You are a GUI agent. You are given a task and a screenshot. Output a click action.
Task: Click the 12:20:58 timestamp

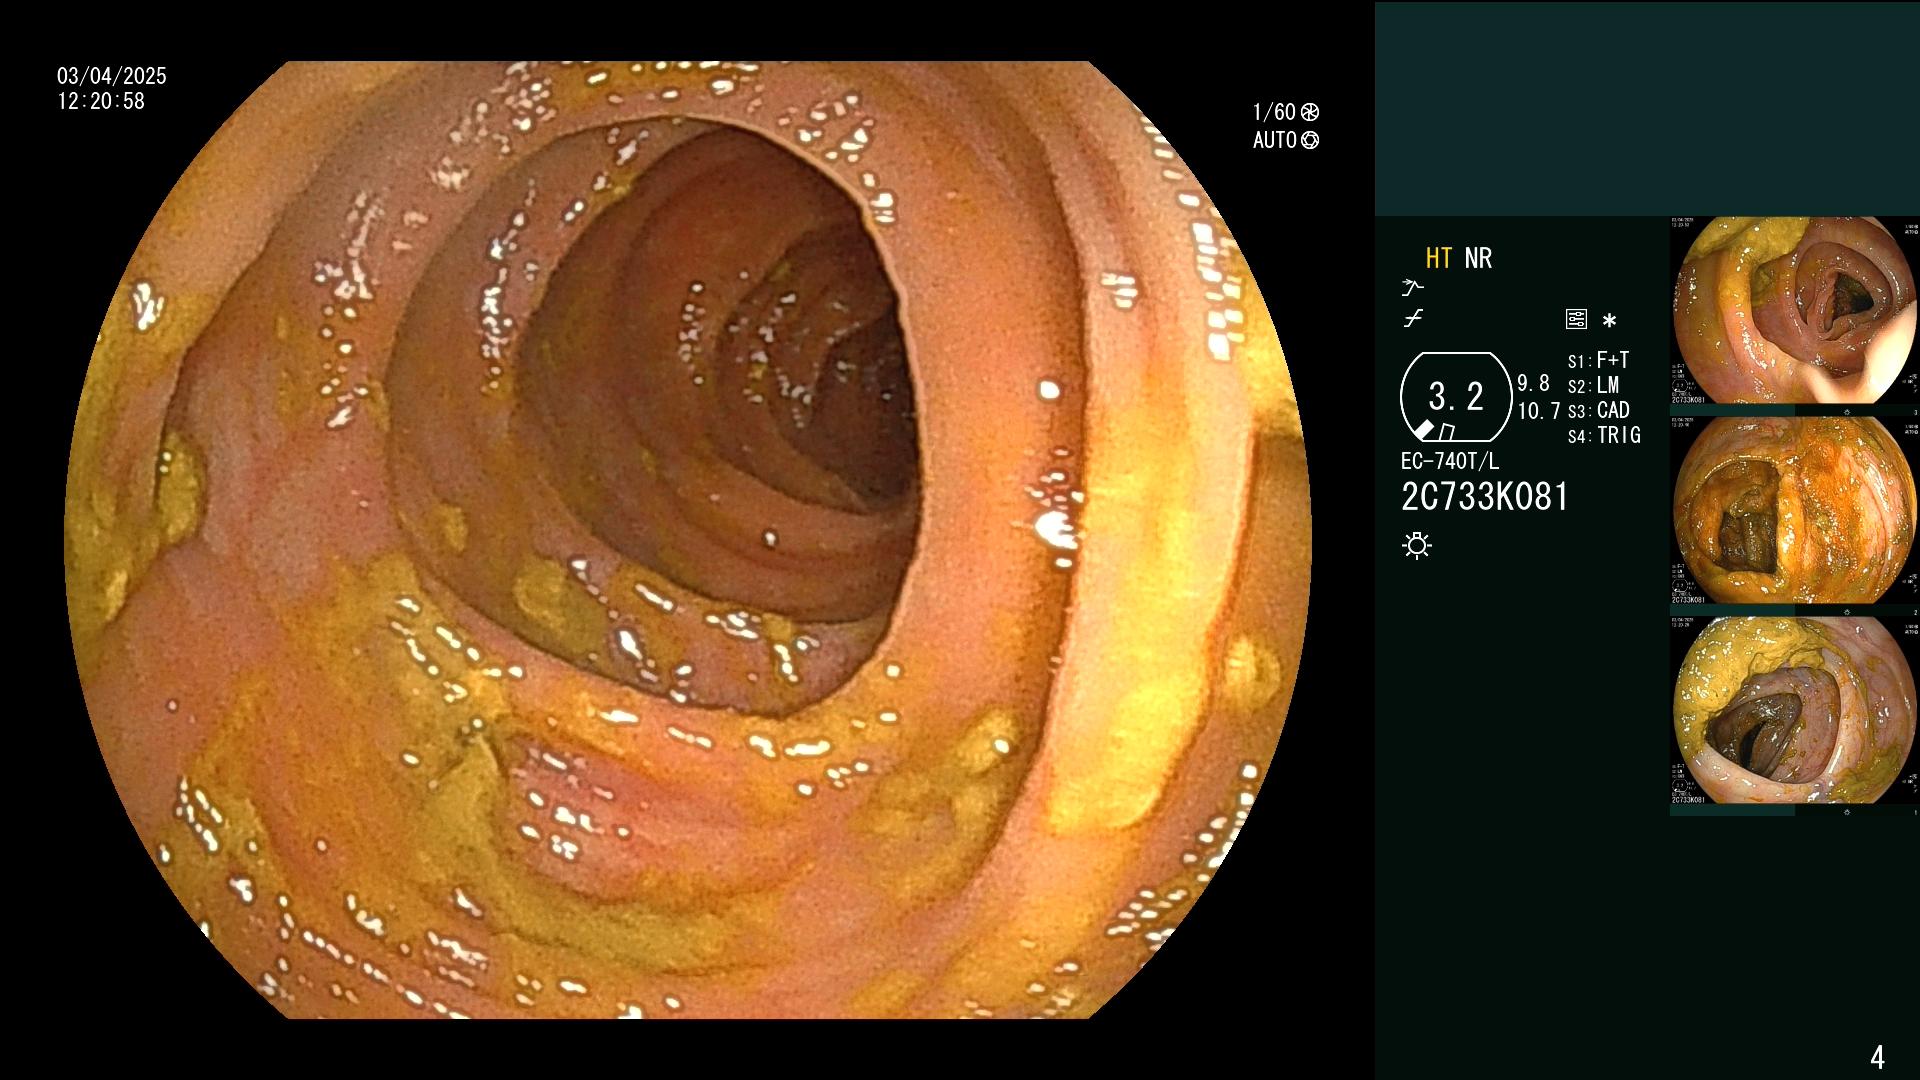(x=101, y=101)
